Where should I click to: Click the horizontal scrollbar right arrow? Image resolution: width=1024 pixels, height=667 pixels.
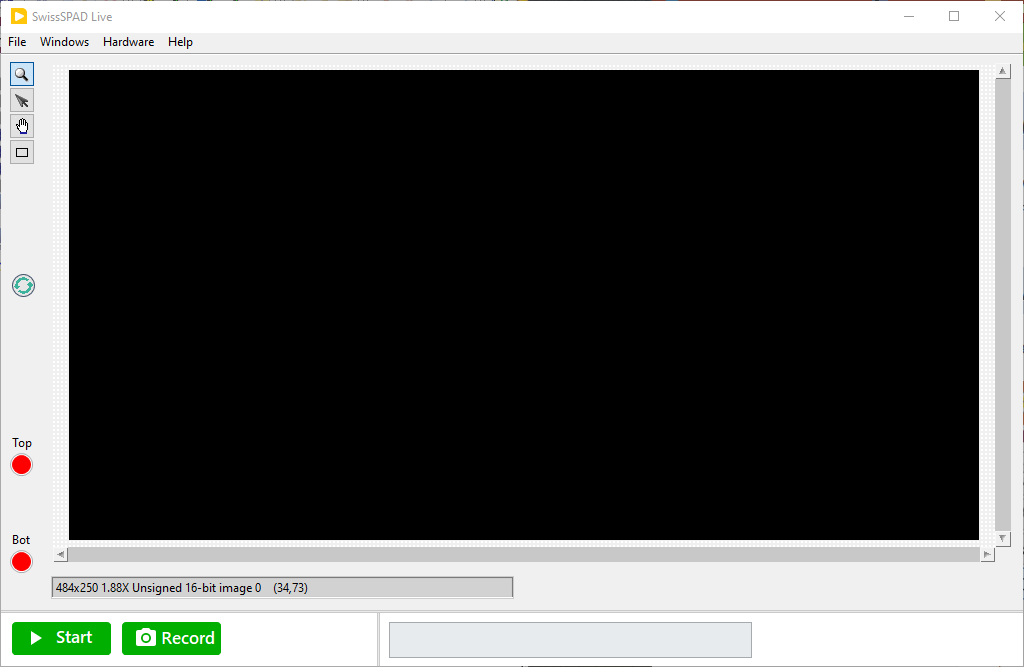tap(987, 555)
